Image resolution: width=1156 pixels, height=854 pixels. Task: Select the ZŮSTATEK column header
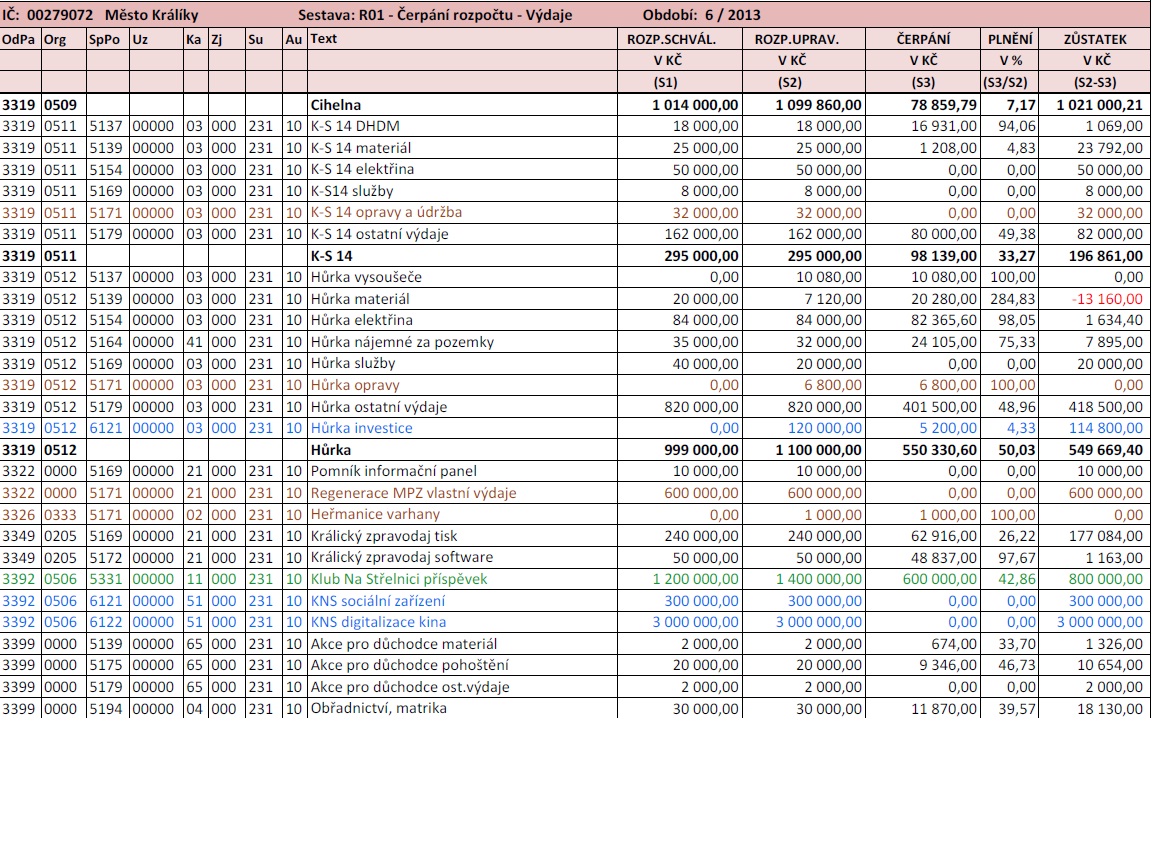pyautogui.click(x=1096, y=39)
